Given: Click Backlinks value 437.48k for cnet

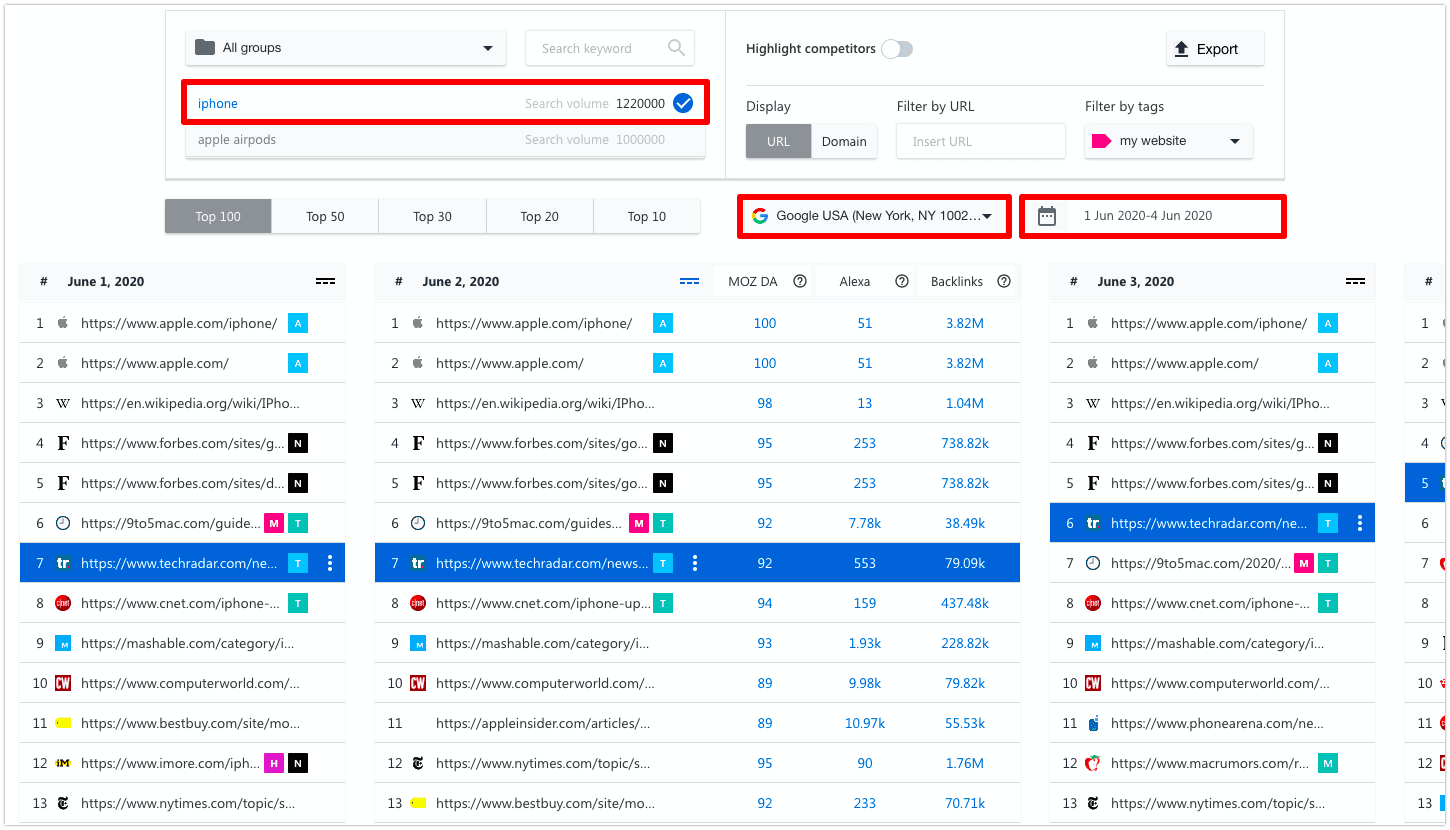Looking at the screenshot, I should 965,603.
